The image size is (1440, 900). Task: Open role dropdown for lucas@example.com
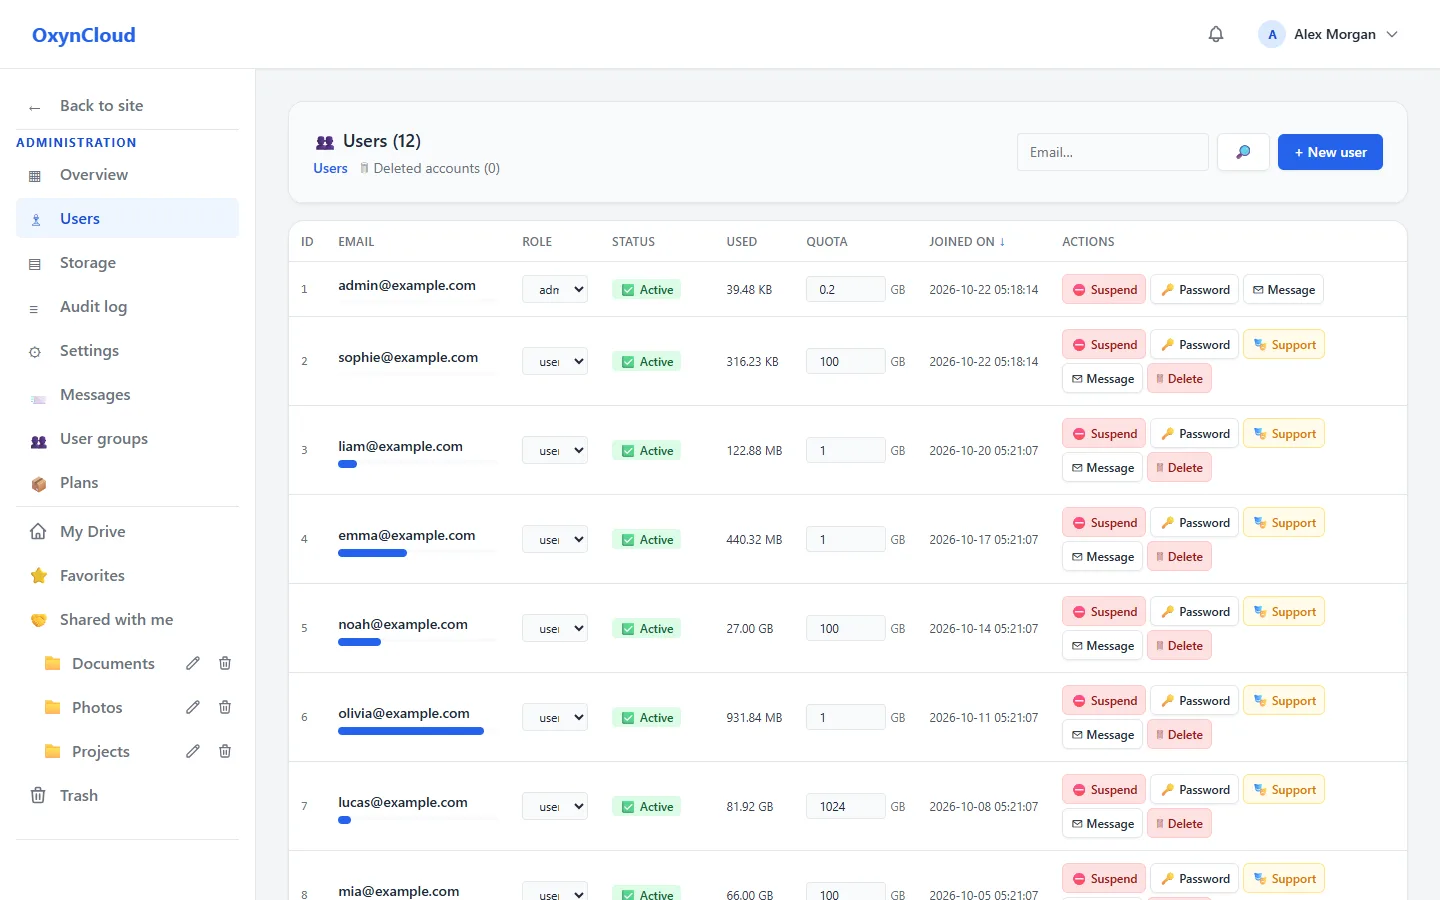point(555,806)
